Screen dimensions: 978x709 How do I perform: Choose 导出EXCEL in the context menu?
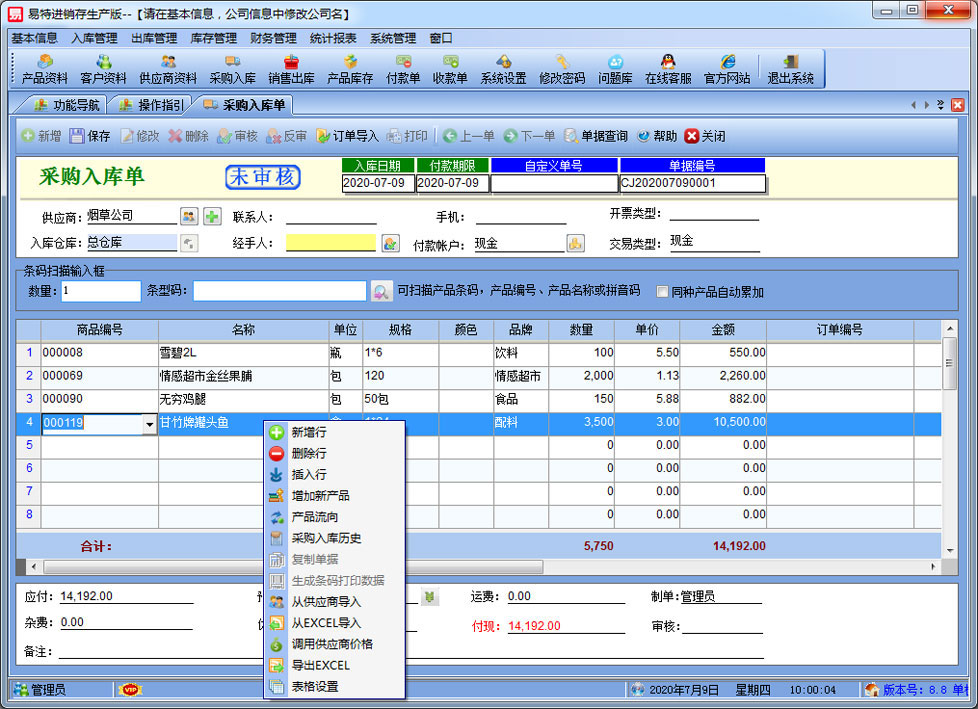pyautogui.click(x=320, y=665)
